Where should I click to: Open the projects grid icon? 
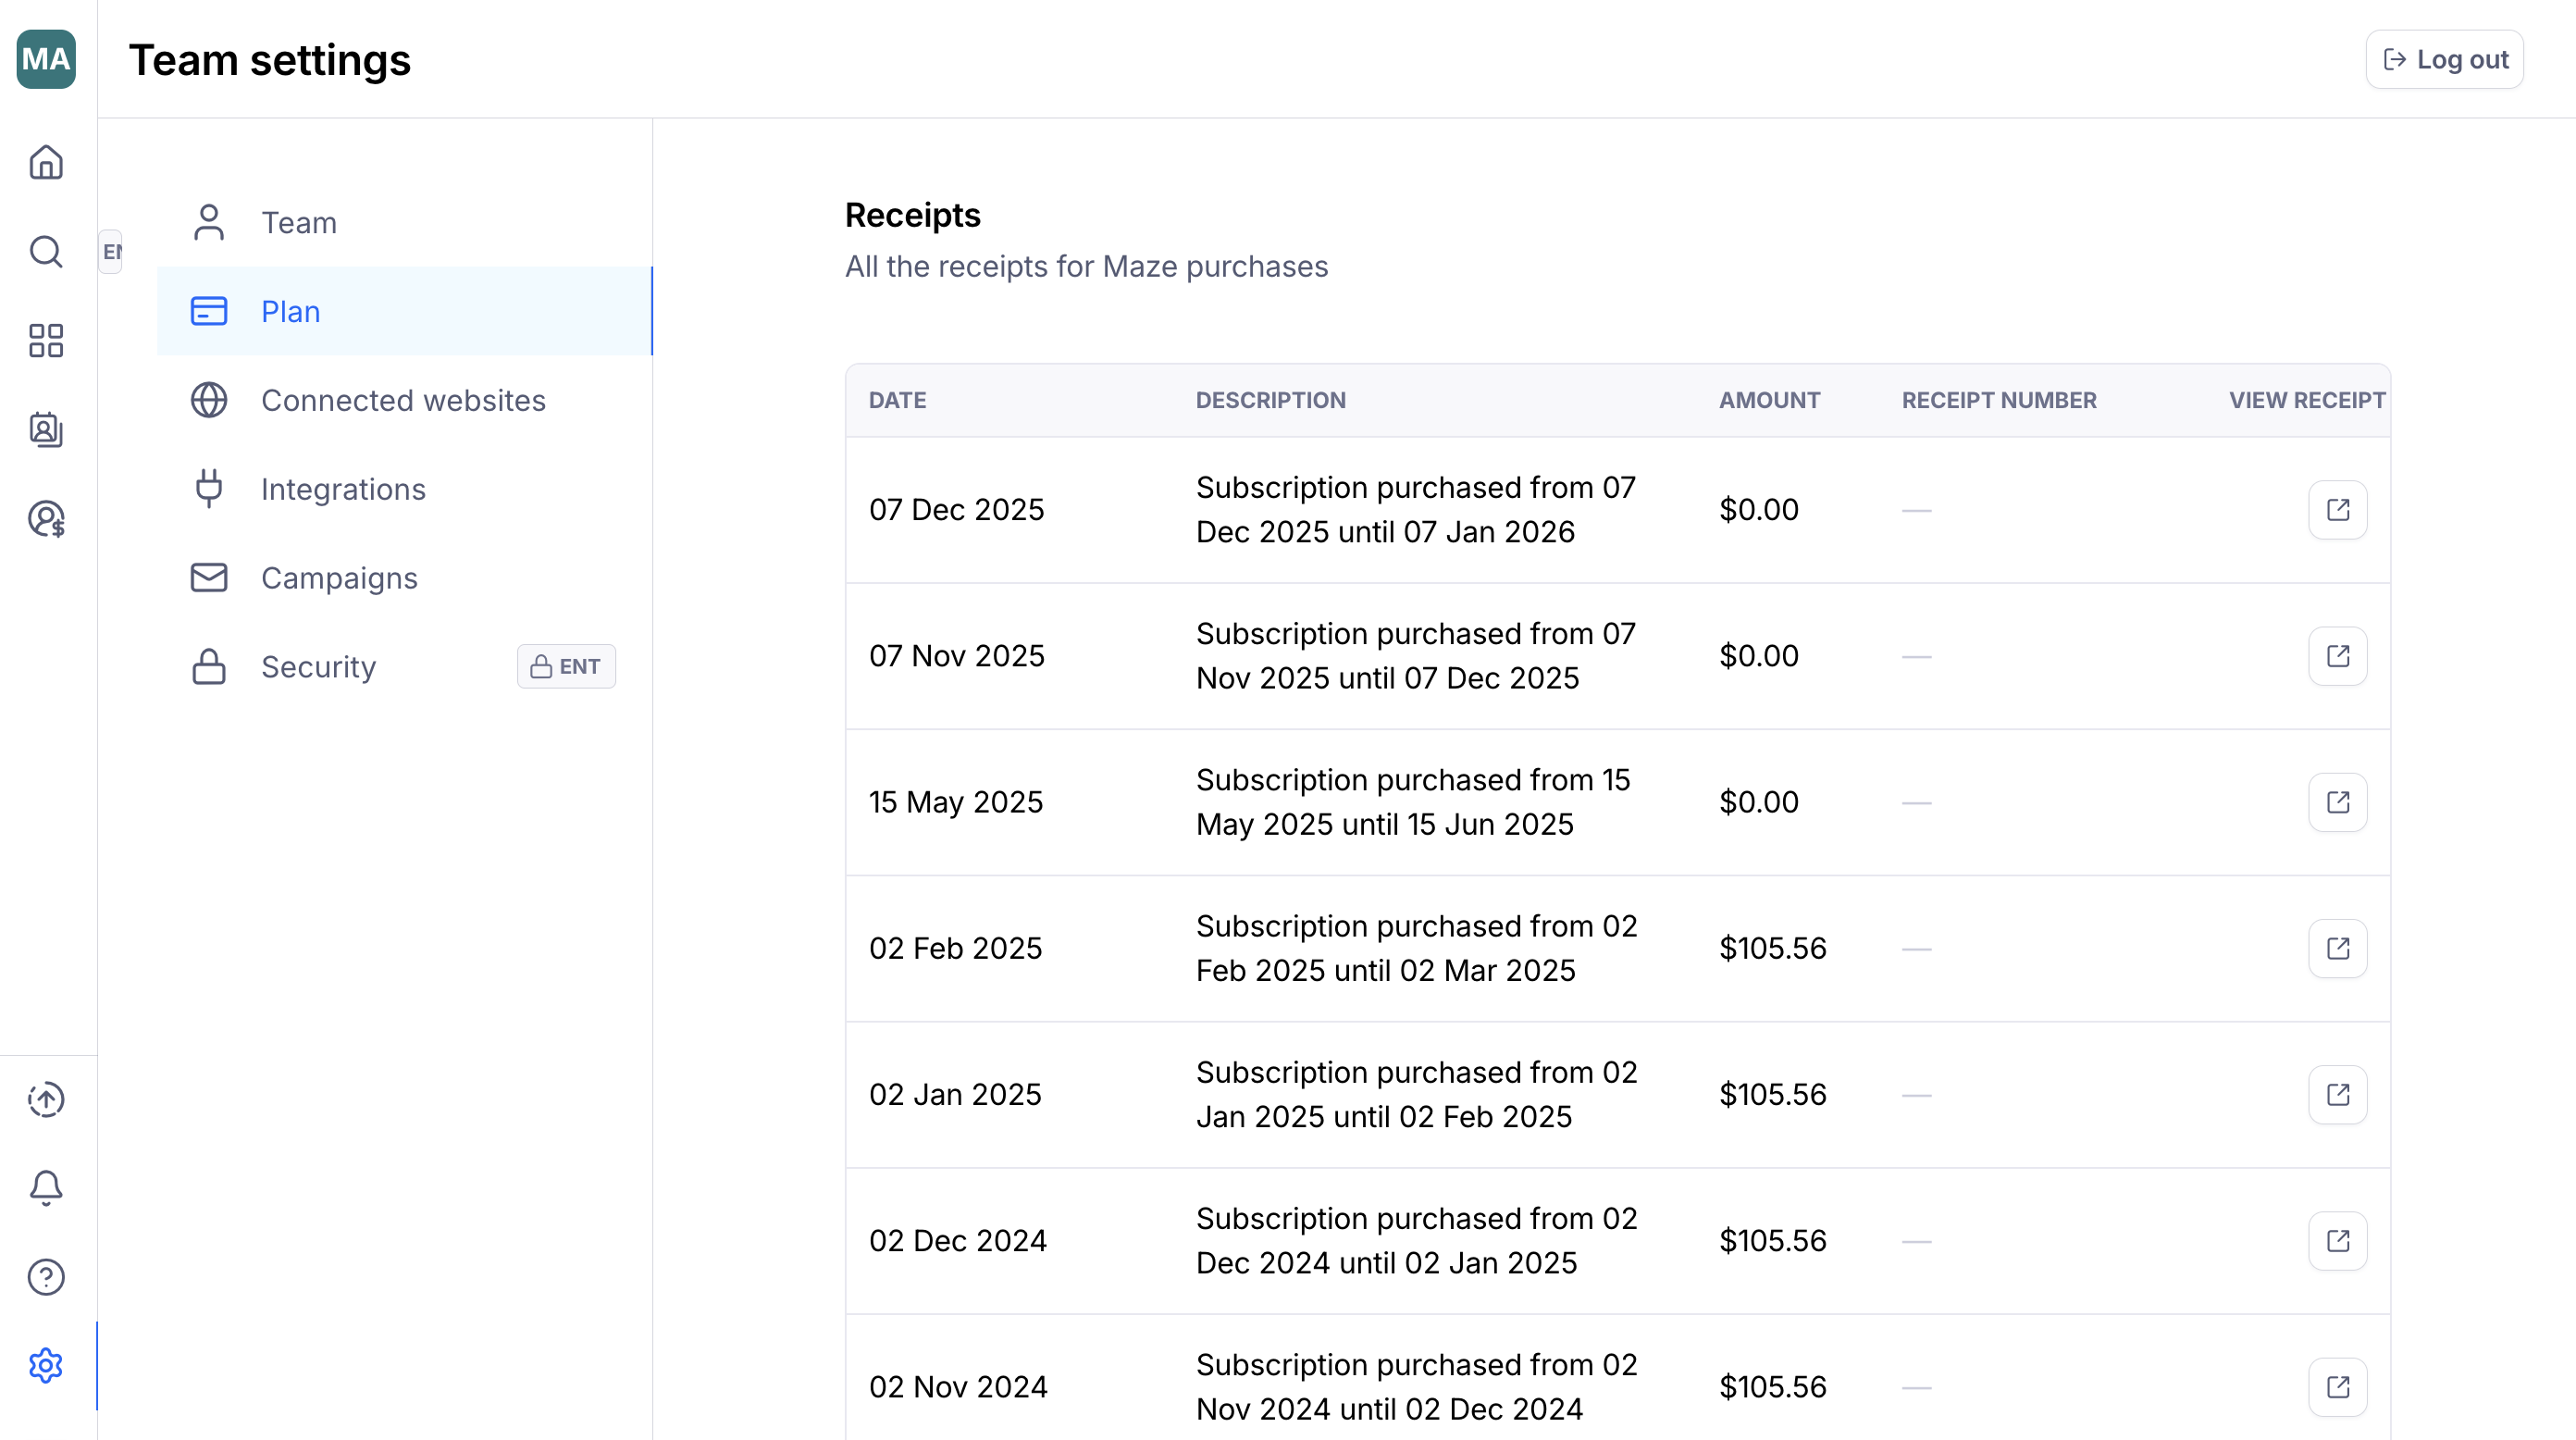tap(46, 340)
